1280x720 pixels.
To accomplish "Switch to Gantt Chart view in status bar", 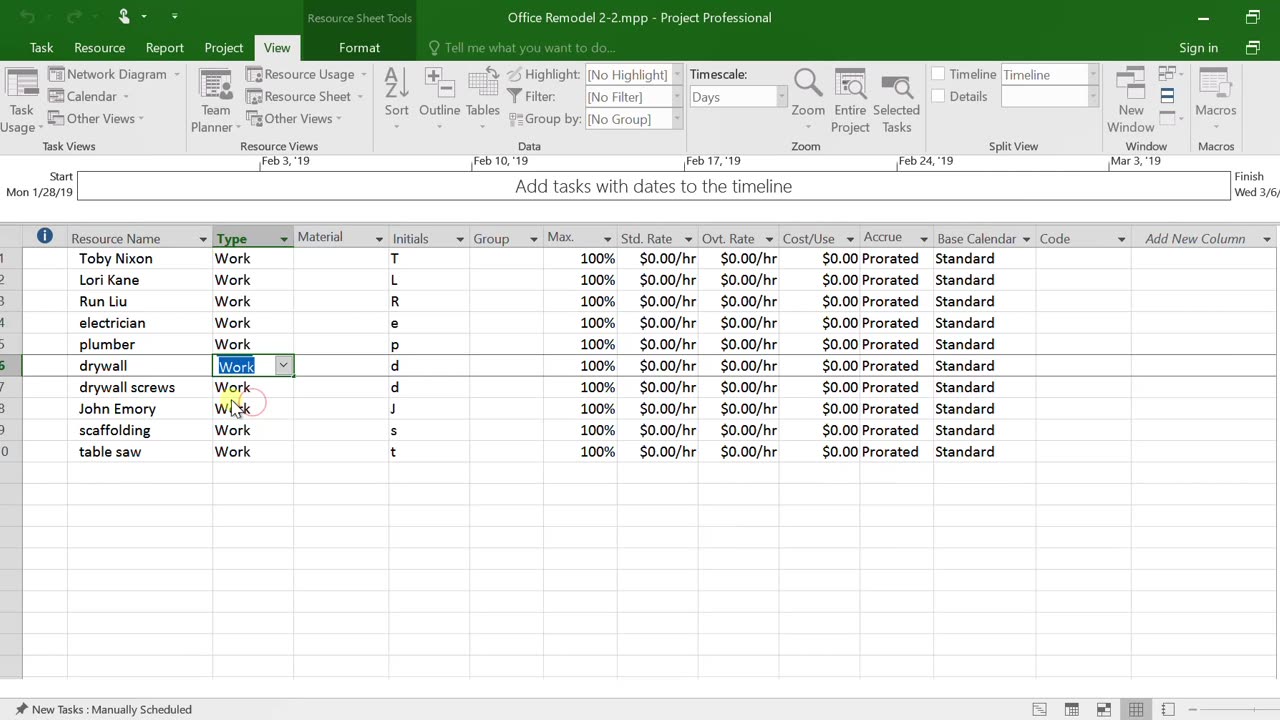I will [x=1040, y=709].
